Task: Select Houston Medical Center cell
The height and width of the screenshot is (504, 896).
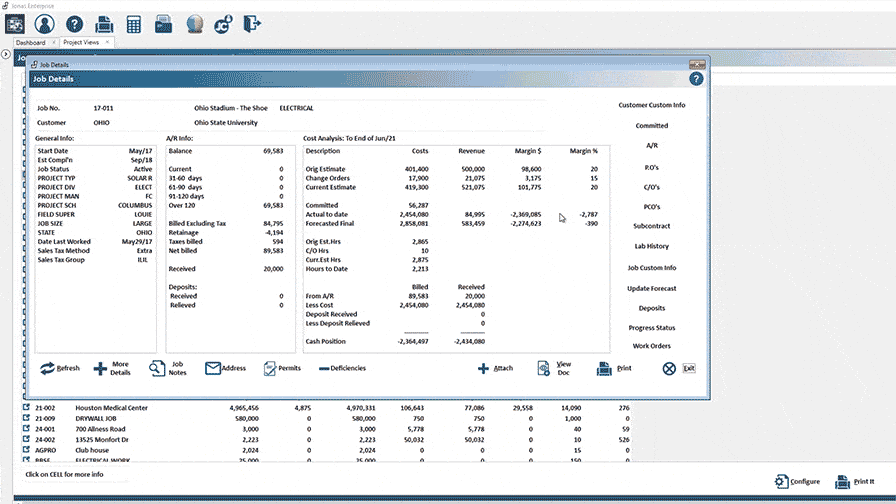Action: pyautogui.click(x=111, y=408)
